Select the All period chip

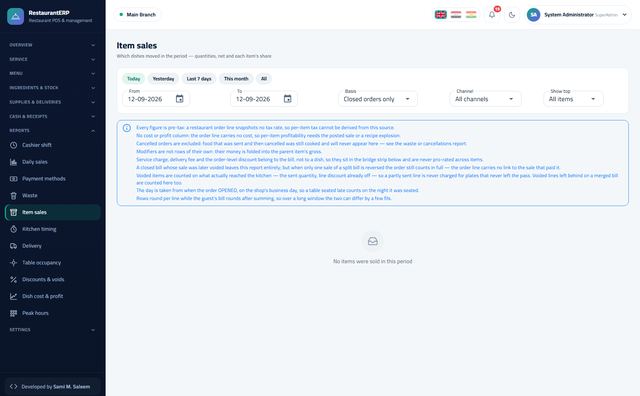click(264, 79)
